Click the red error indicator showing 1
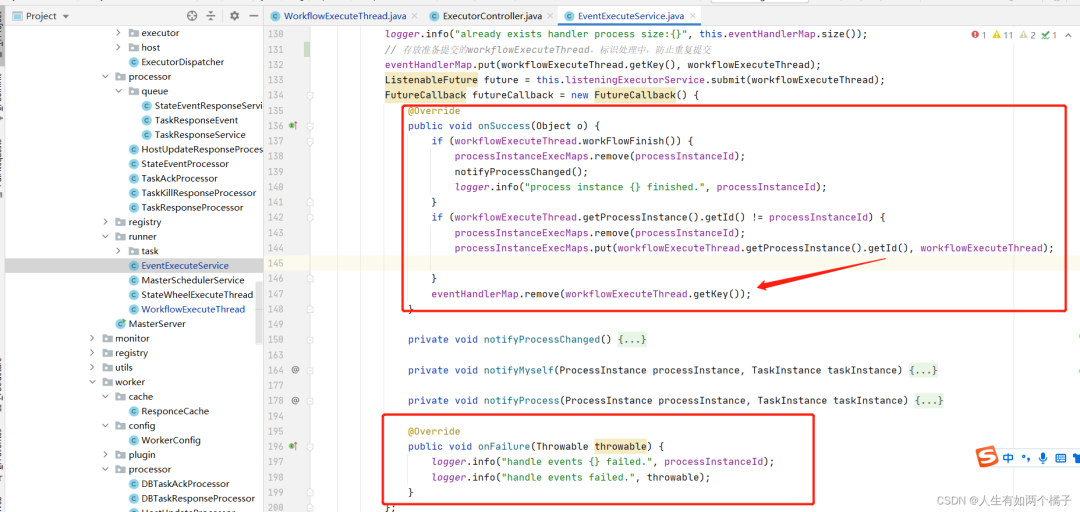The image size is (1080, 512). (979, 35)
